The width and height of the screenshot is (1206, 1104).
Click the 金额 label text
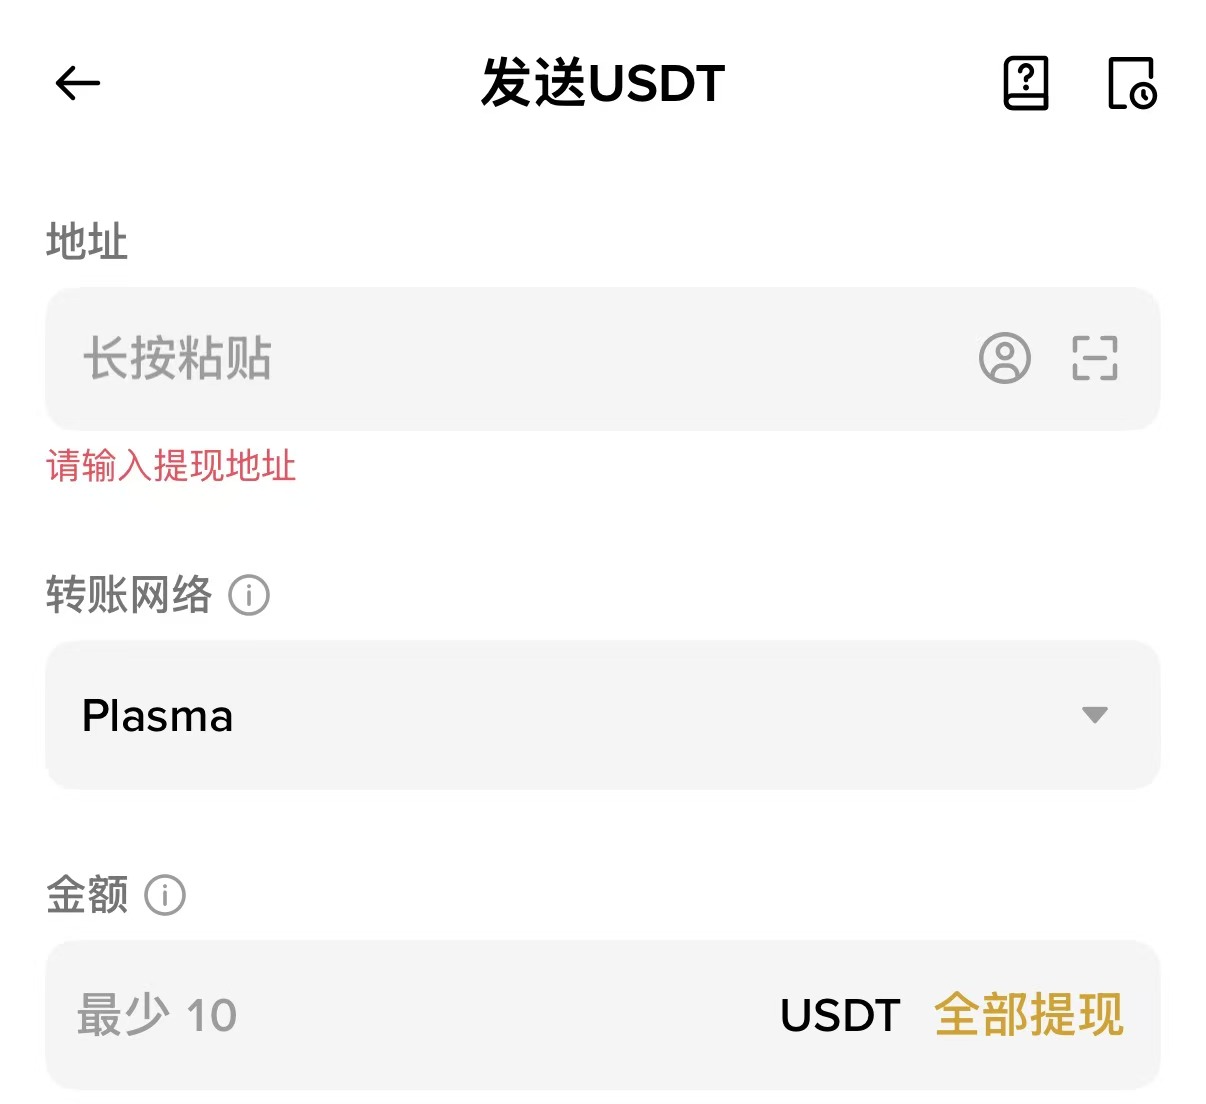[x=87, y=895]
